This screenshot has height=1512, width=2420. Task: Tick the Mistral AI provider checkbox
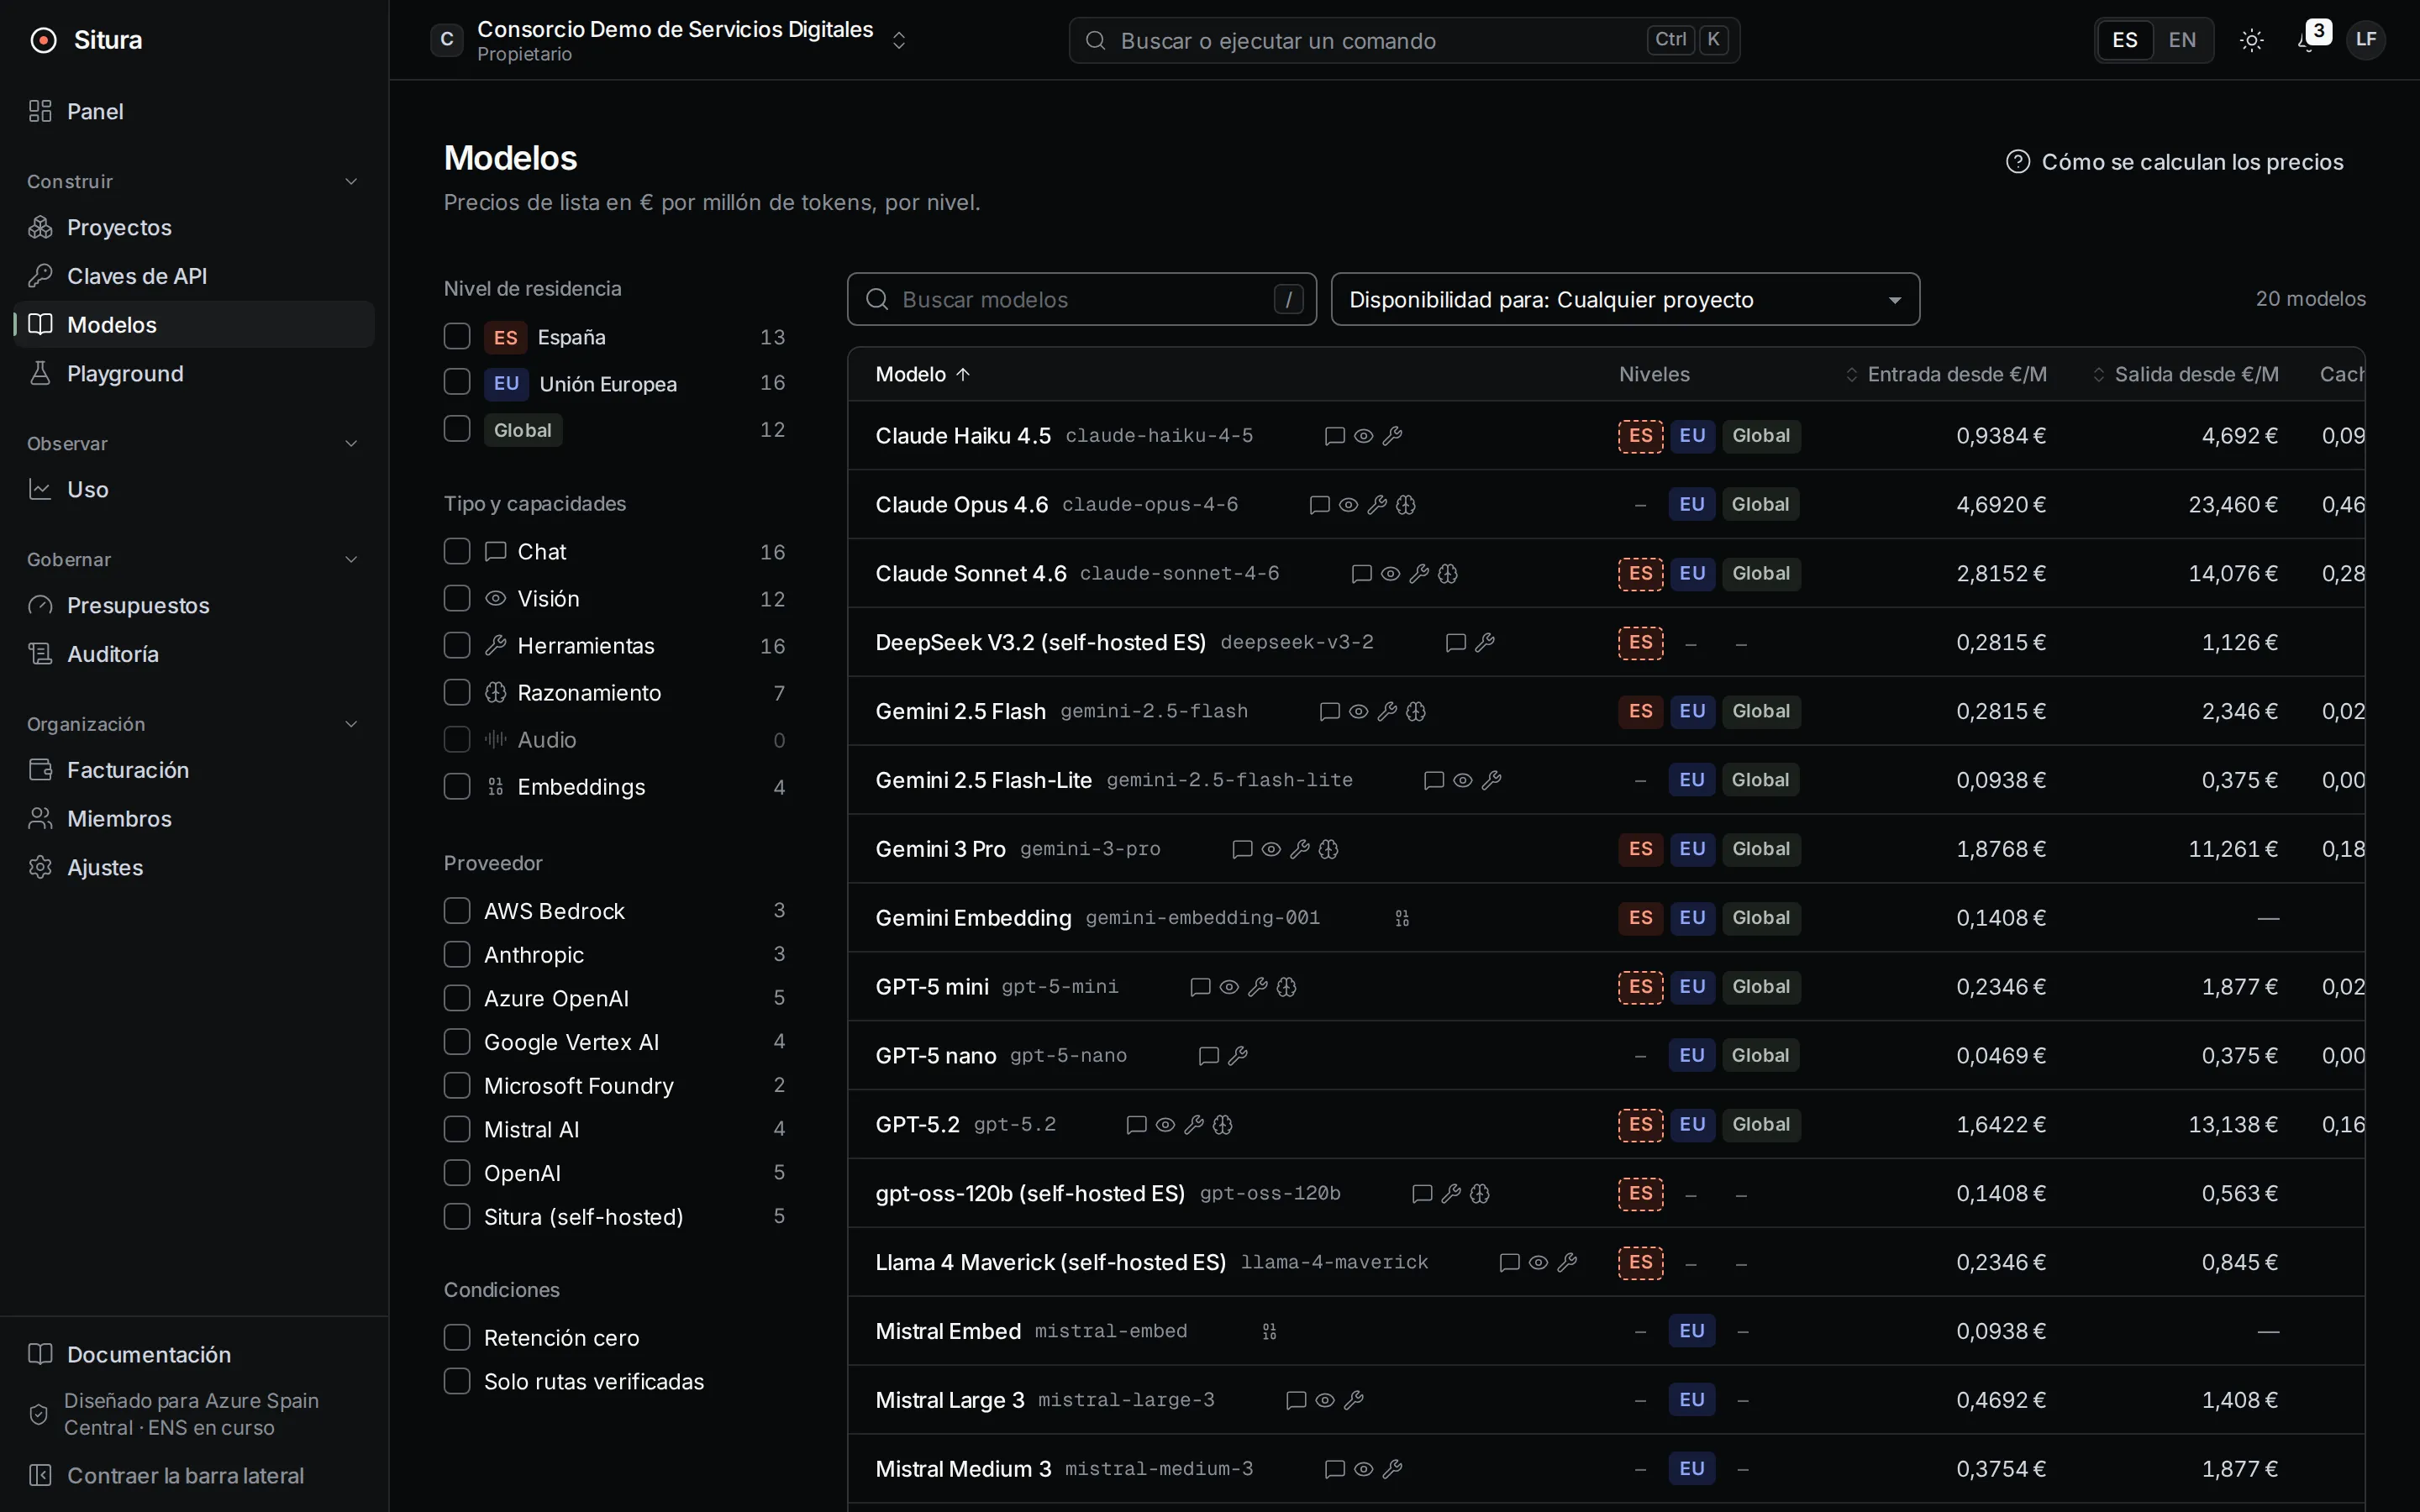coord(457,1129)
